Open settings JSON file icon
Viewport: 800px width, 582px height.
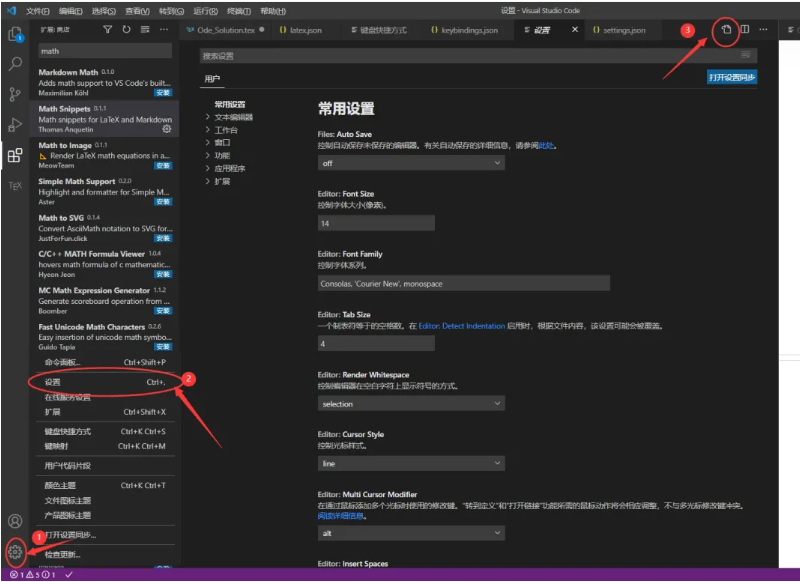pos(726,30)
